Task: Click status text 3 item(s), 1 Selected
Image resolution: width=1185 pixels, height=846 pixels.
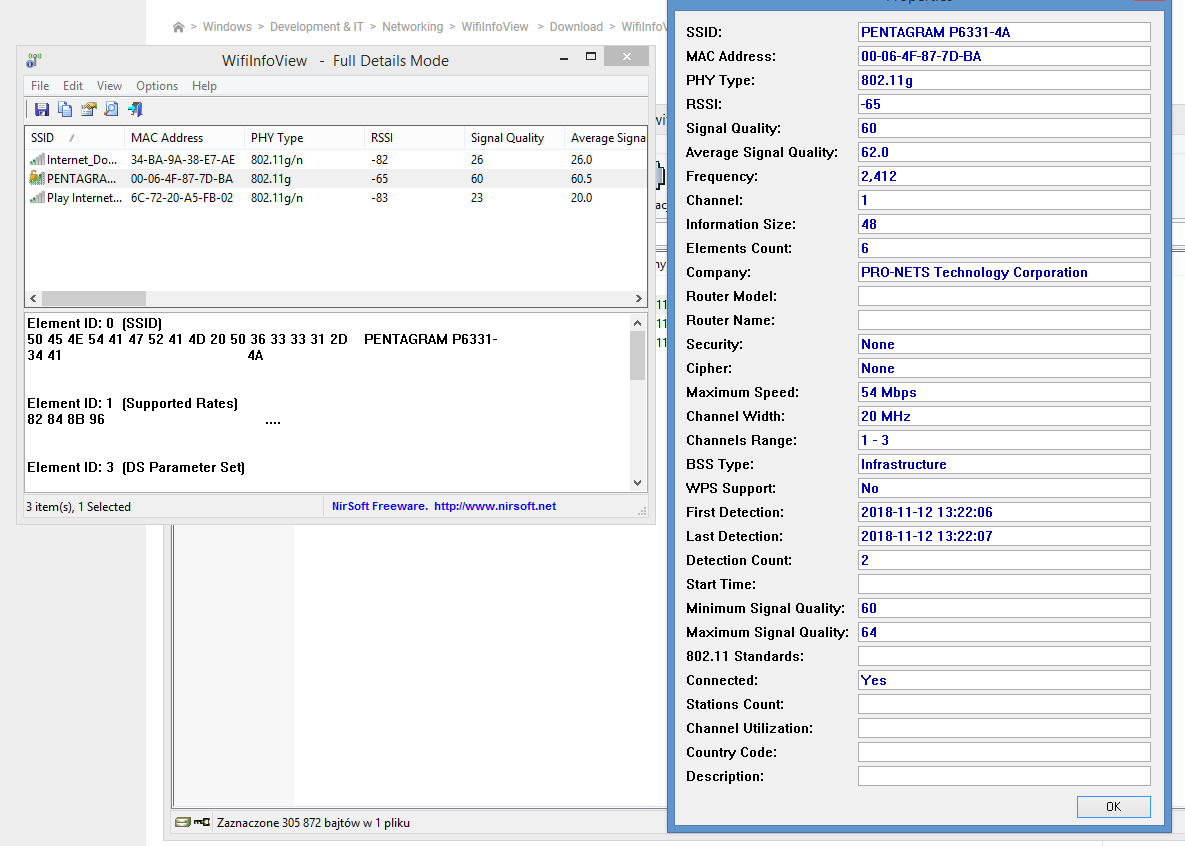Action: 79,507
